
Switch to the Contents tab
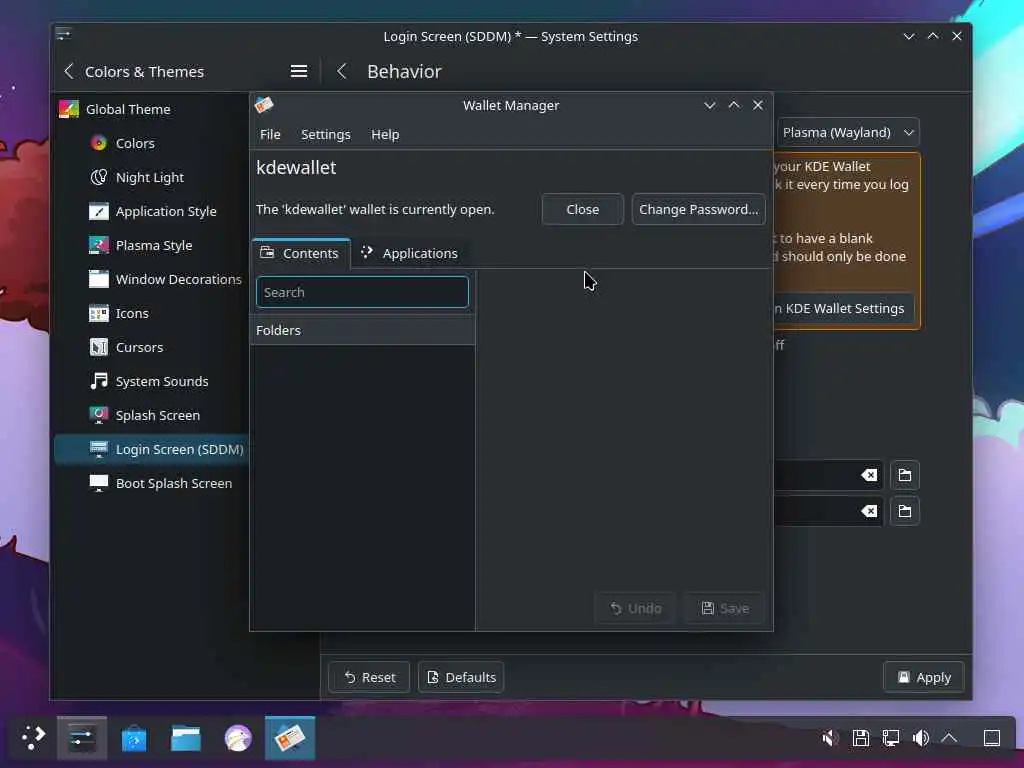300,253
